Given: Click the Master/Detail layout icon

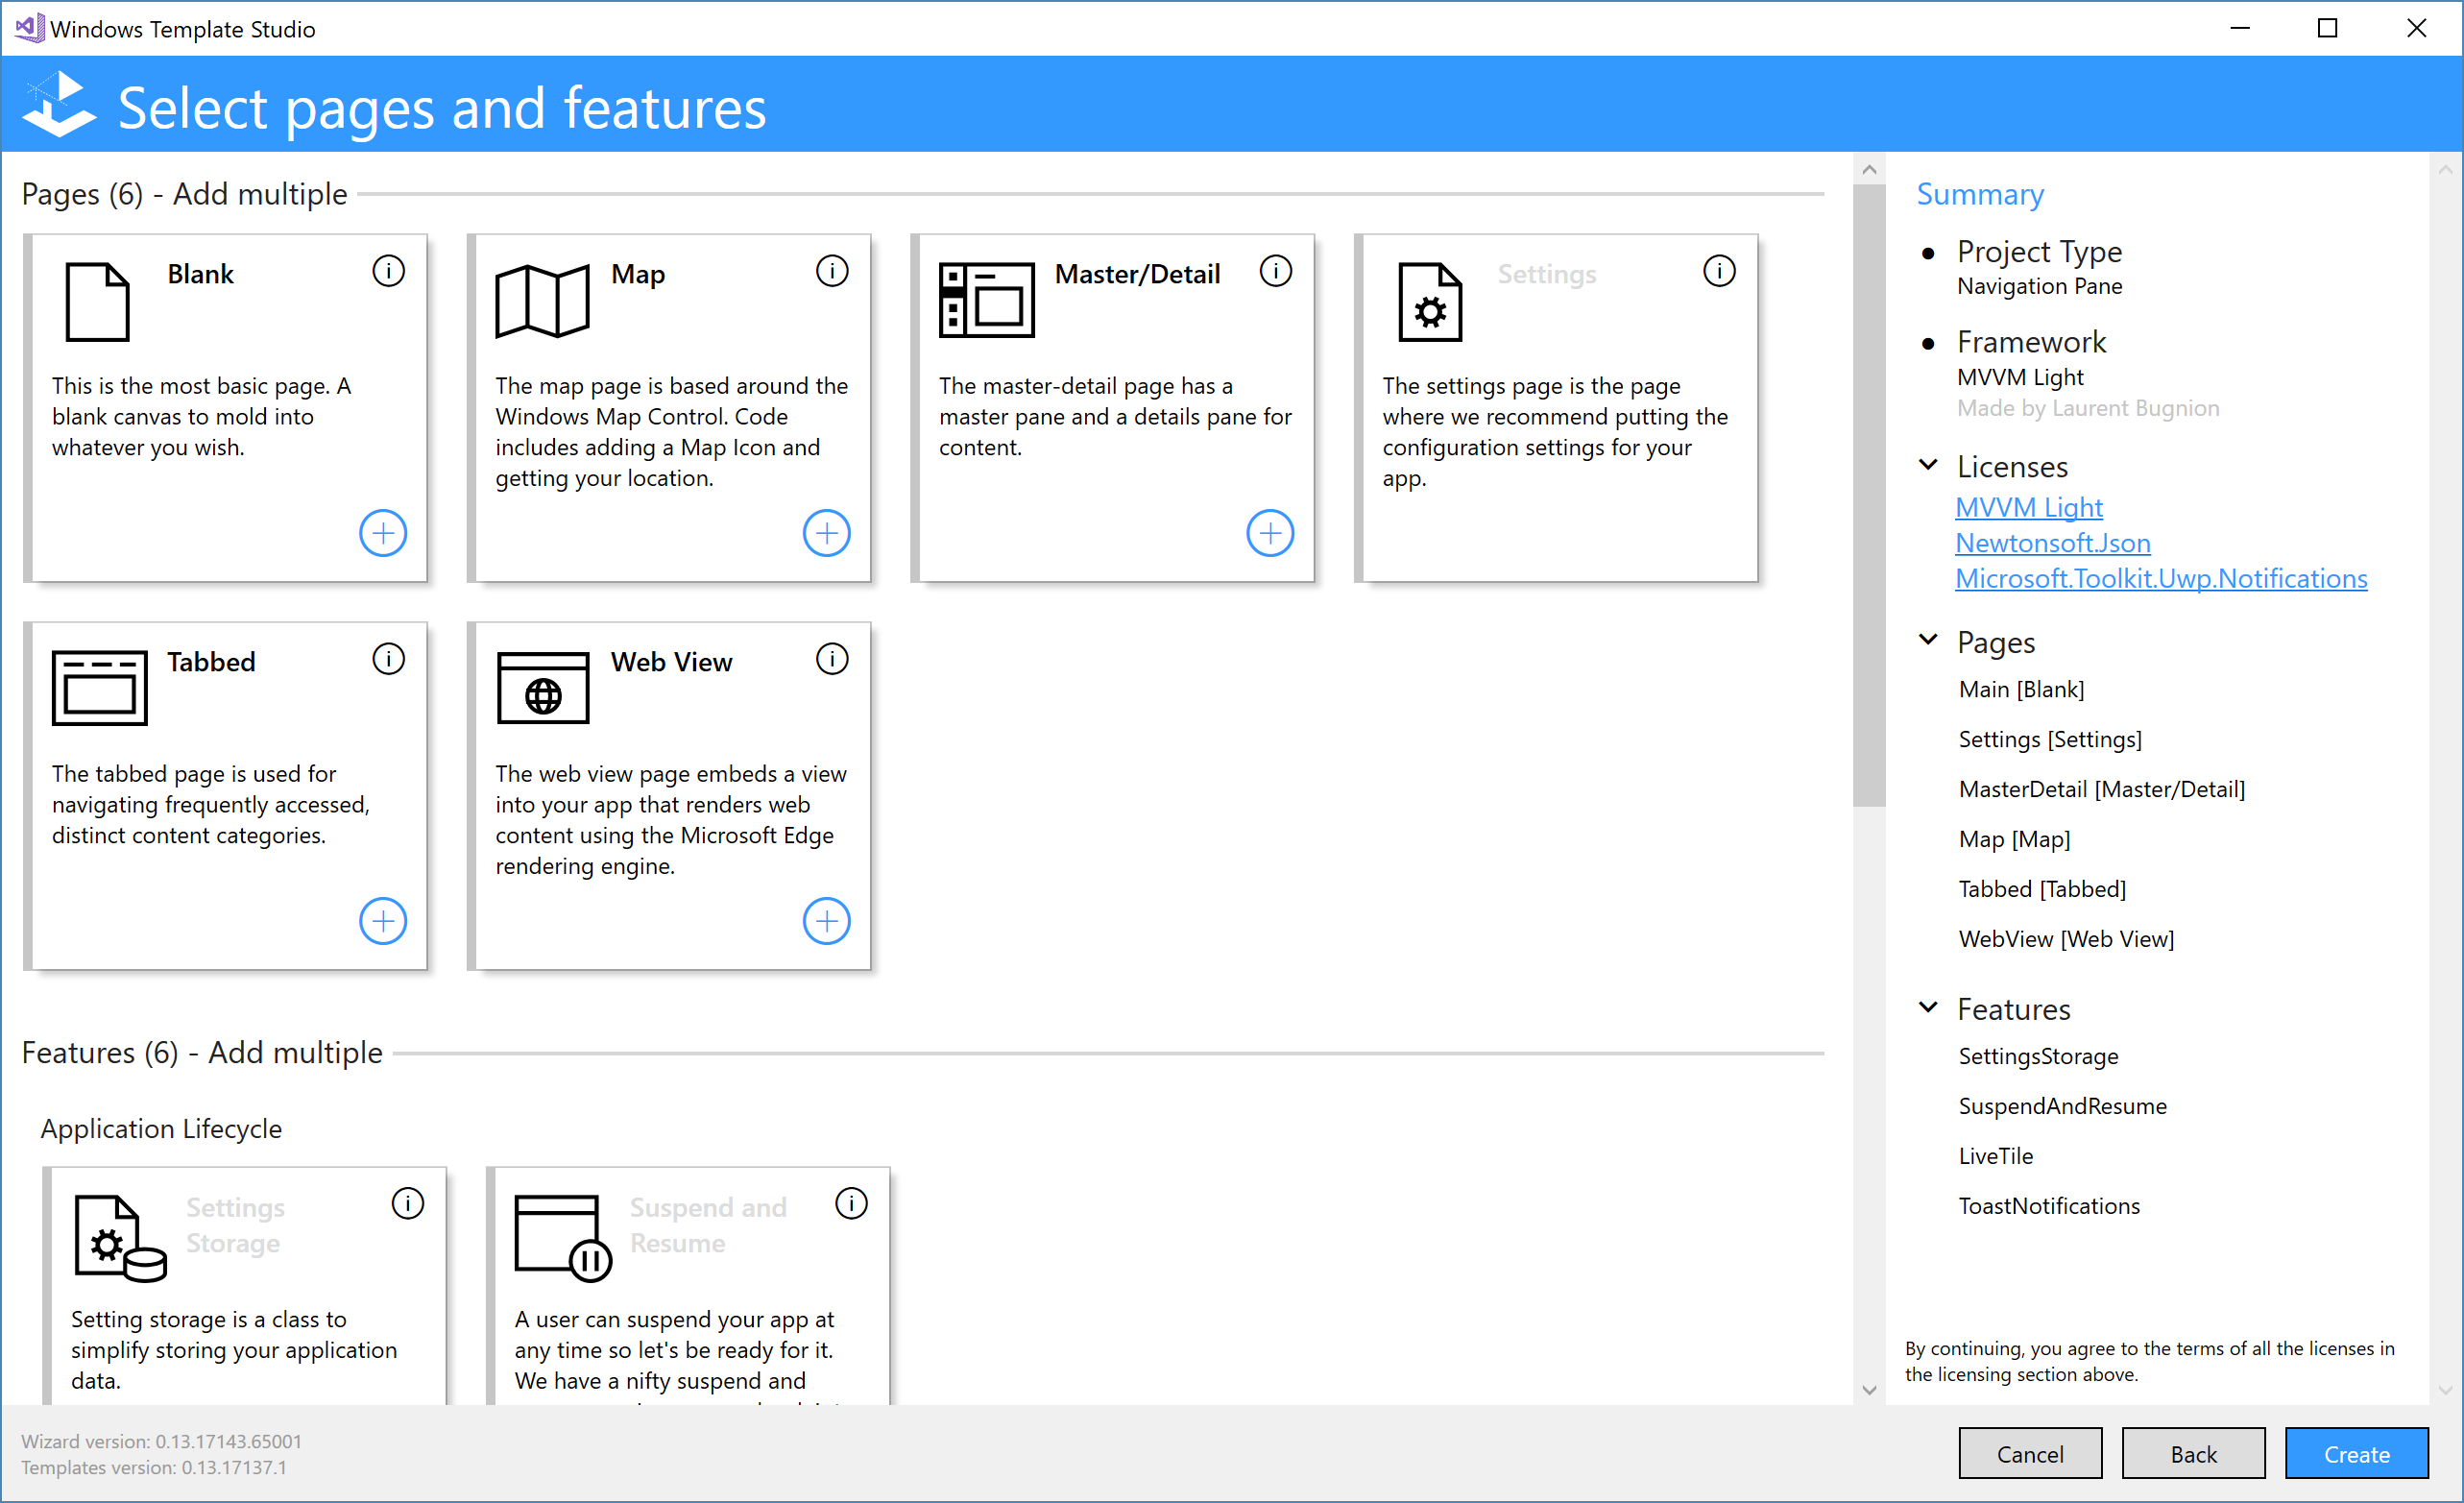Looking at the screenshot, I should point(987,300).
